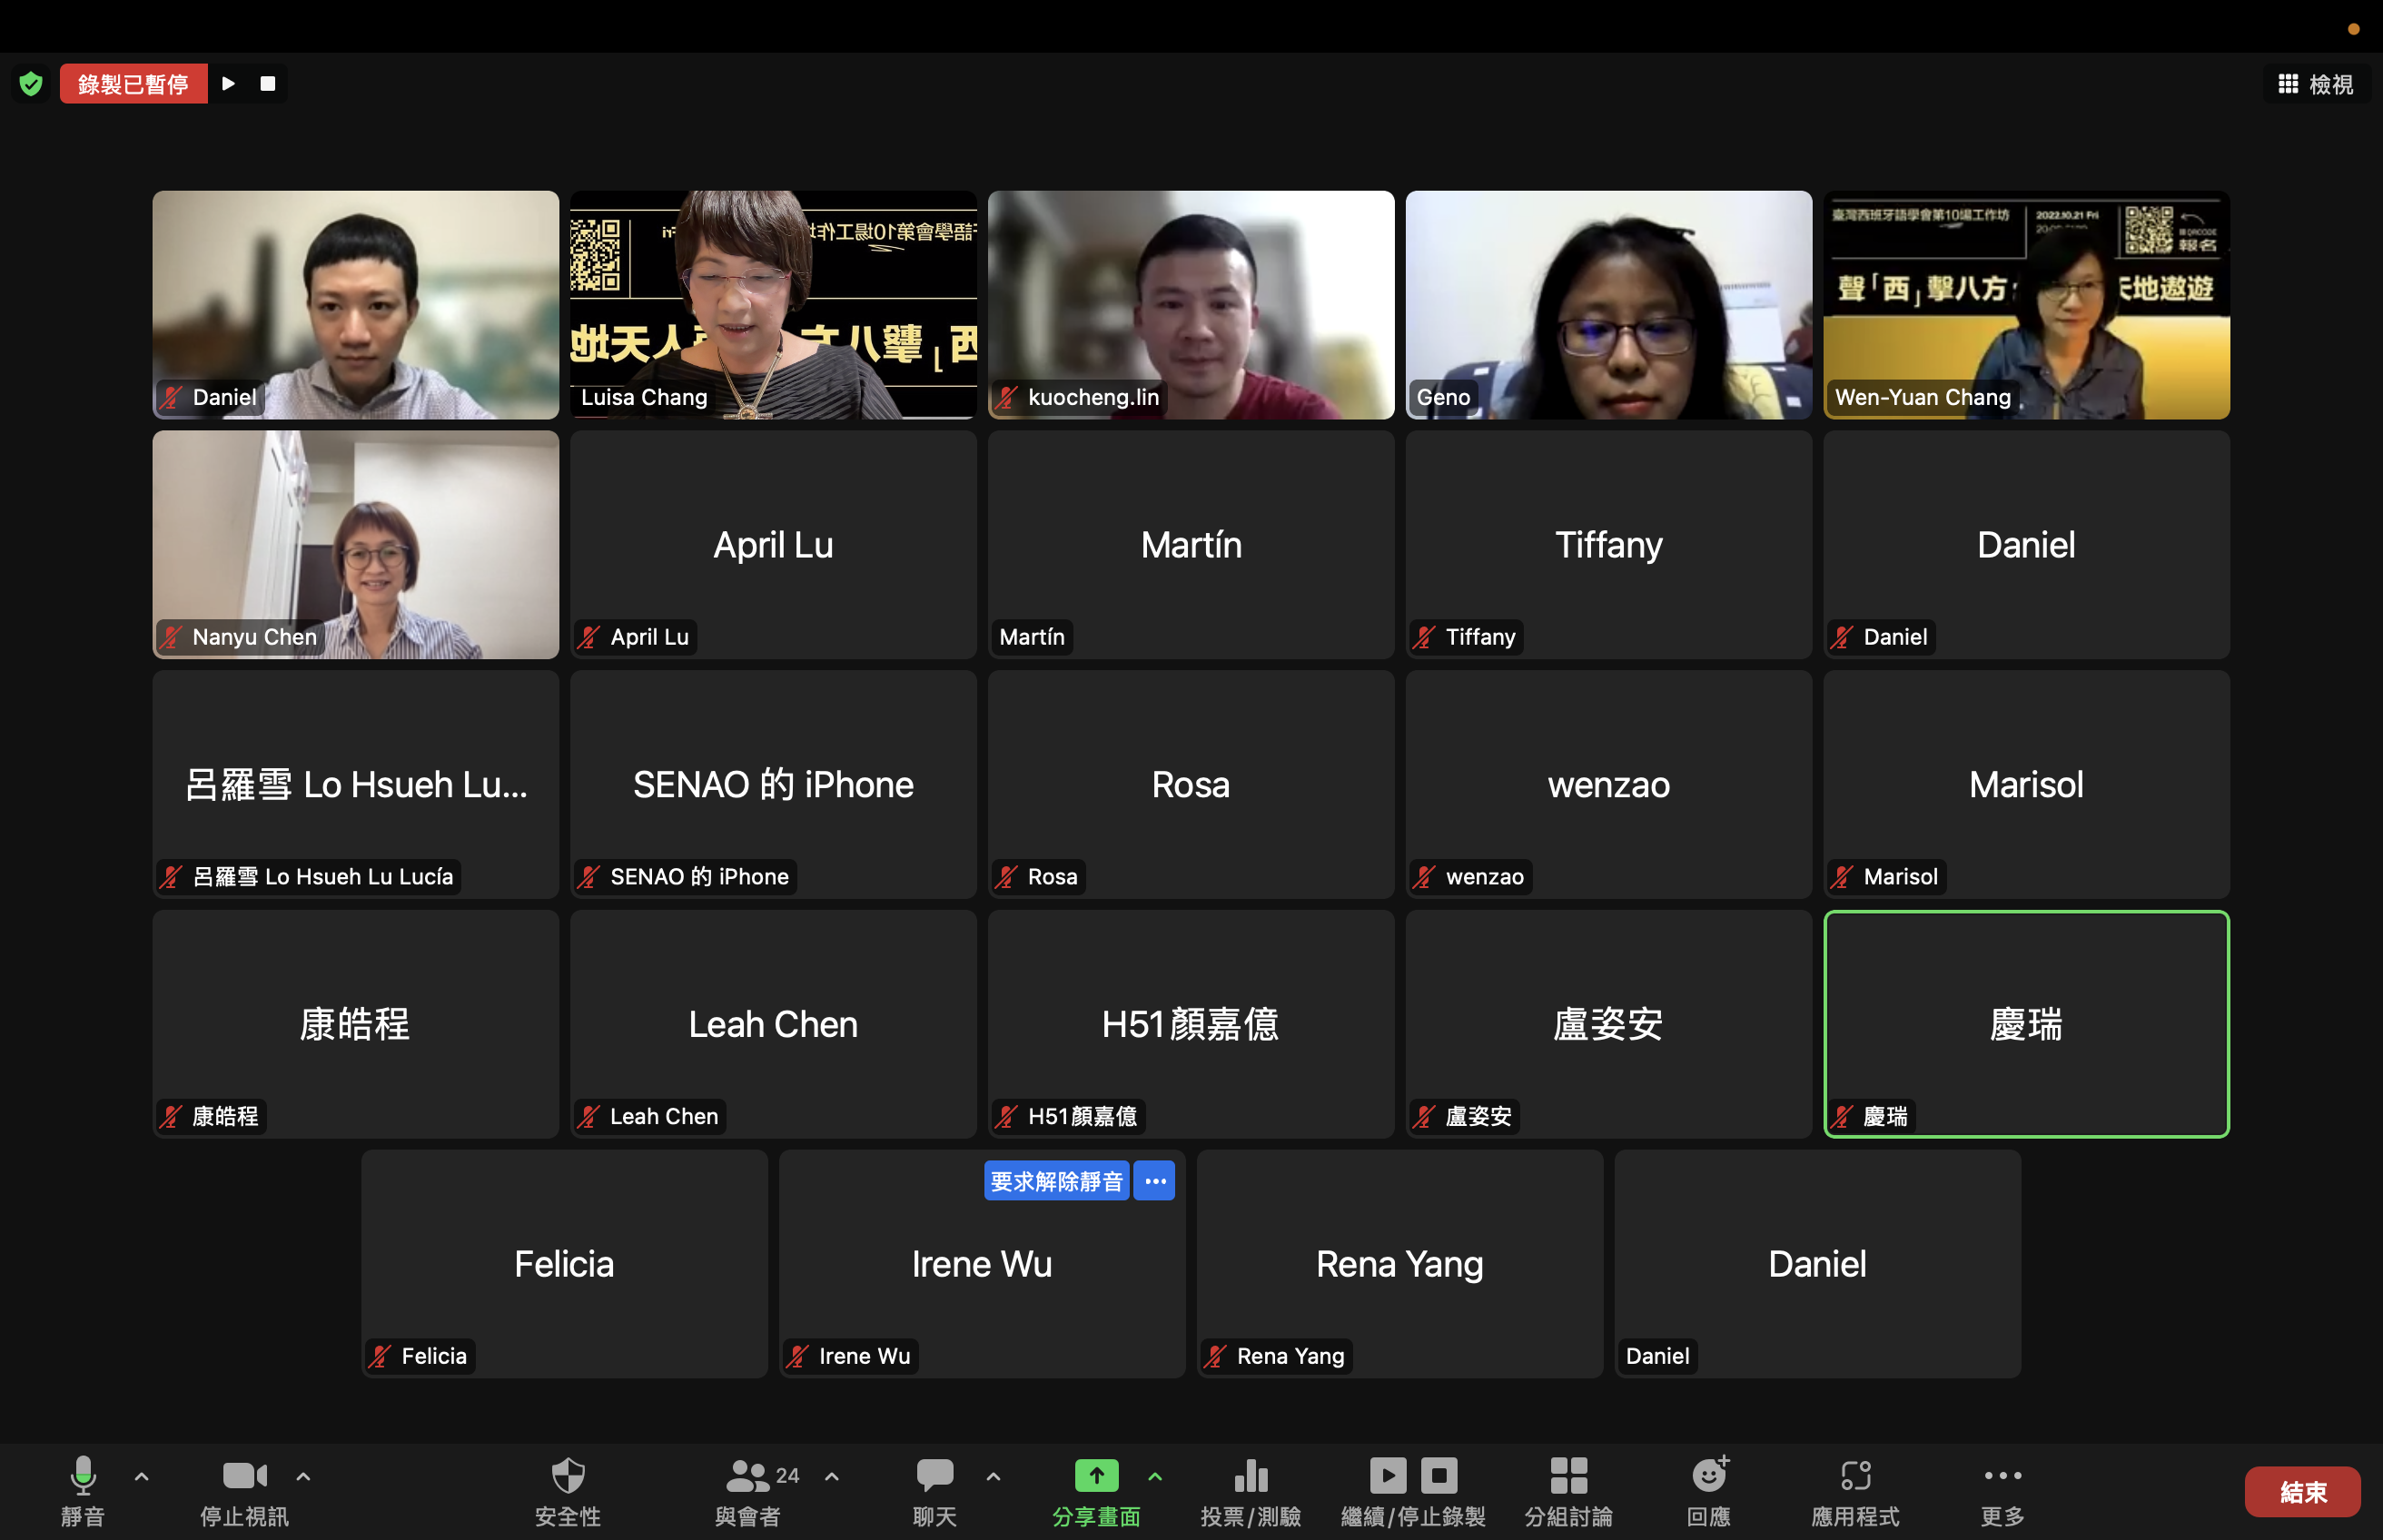Click muted mic icon beside Rosa's name
This screenshot has width=2383, height=1540.
(x=1007, y=877)
